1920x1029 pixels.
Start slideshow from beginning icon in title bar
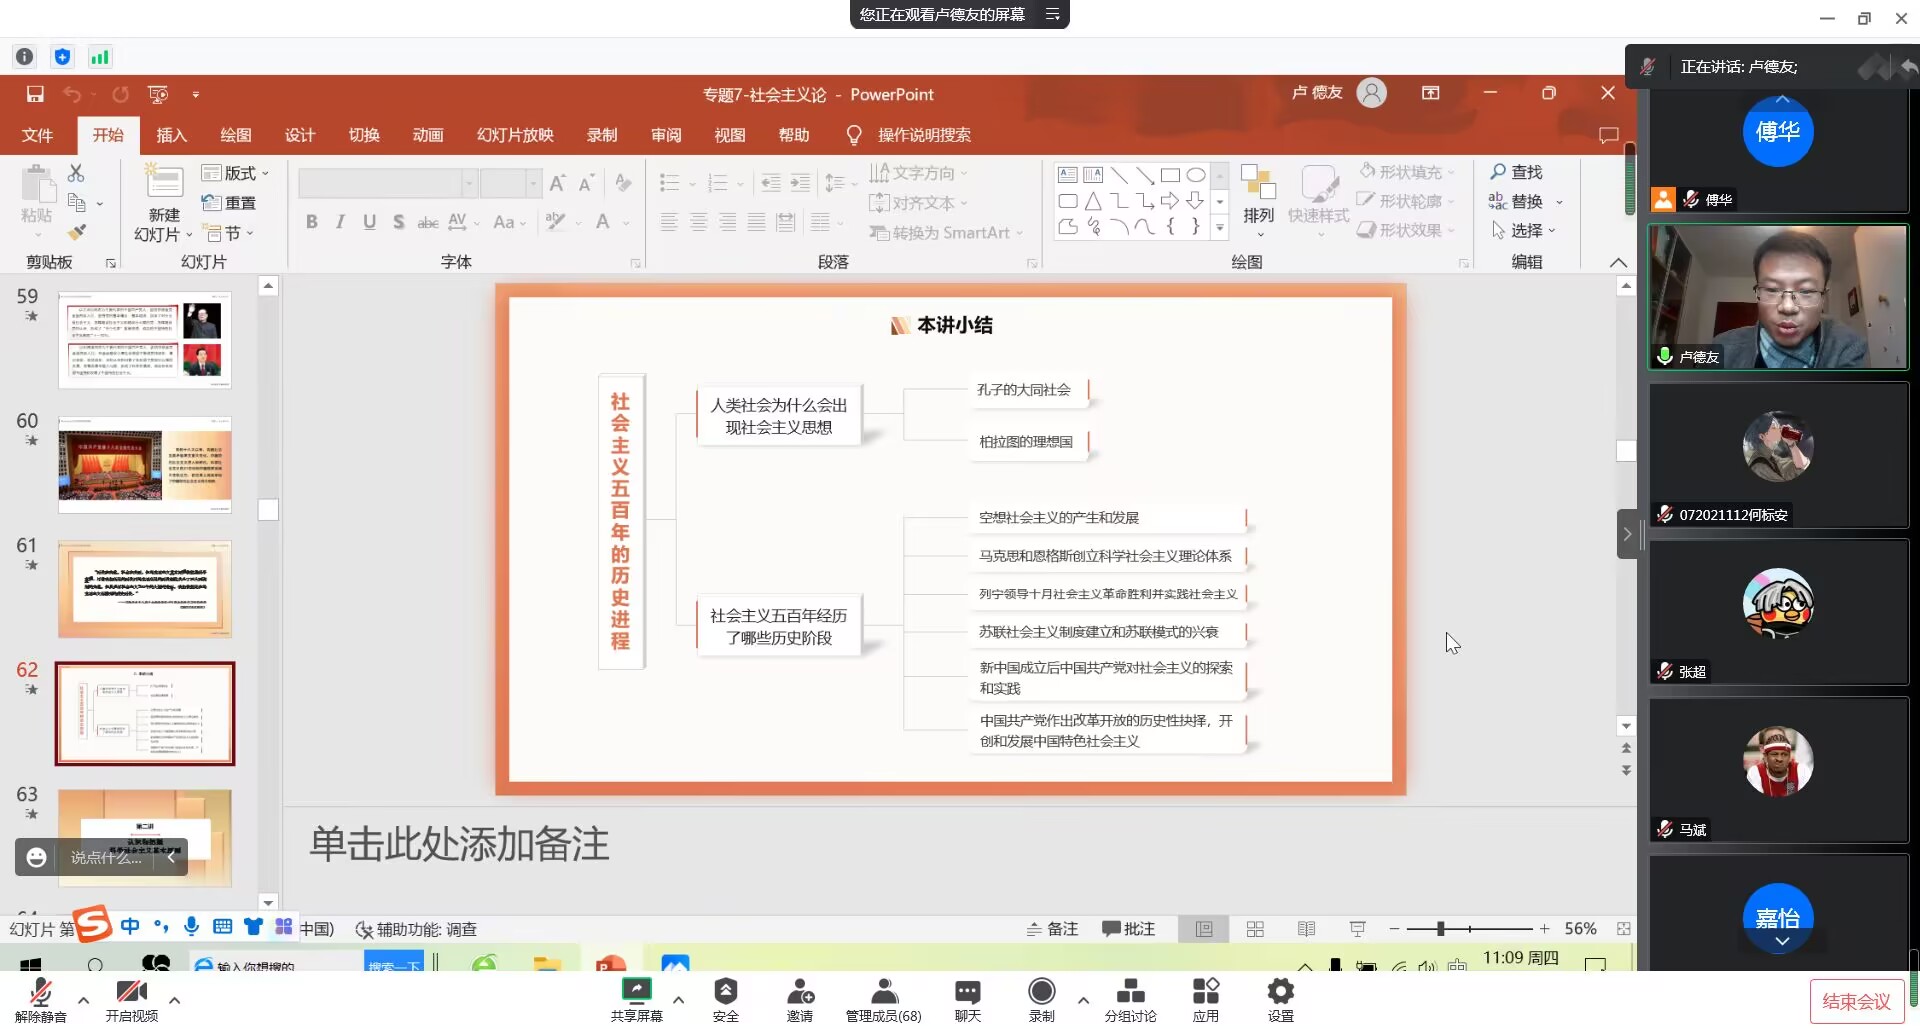coord(158,94)
